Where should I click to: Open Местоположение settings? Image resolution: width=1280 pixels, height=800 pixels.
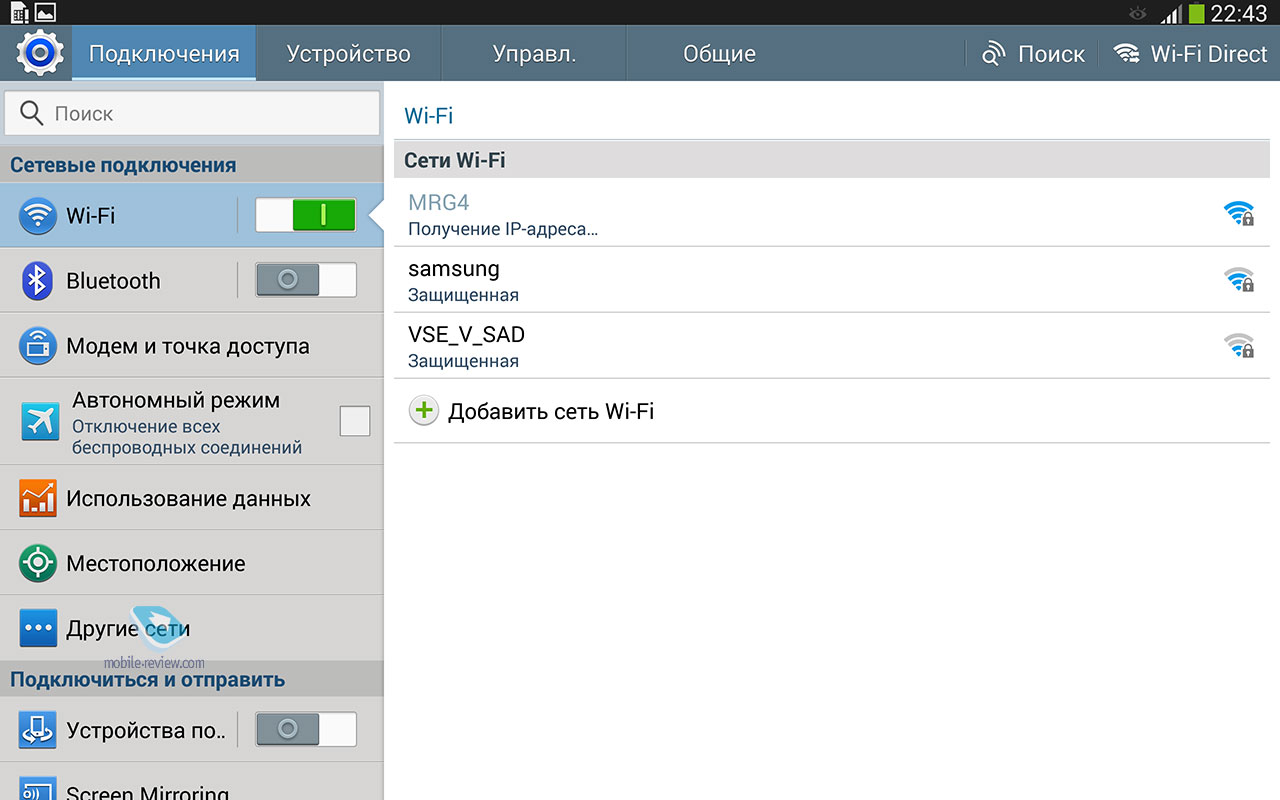click(192, 563)
